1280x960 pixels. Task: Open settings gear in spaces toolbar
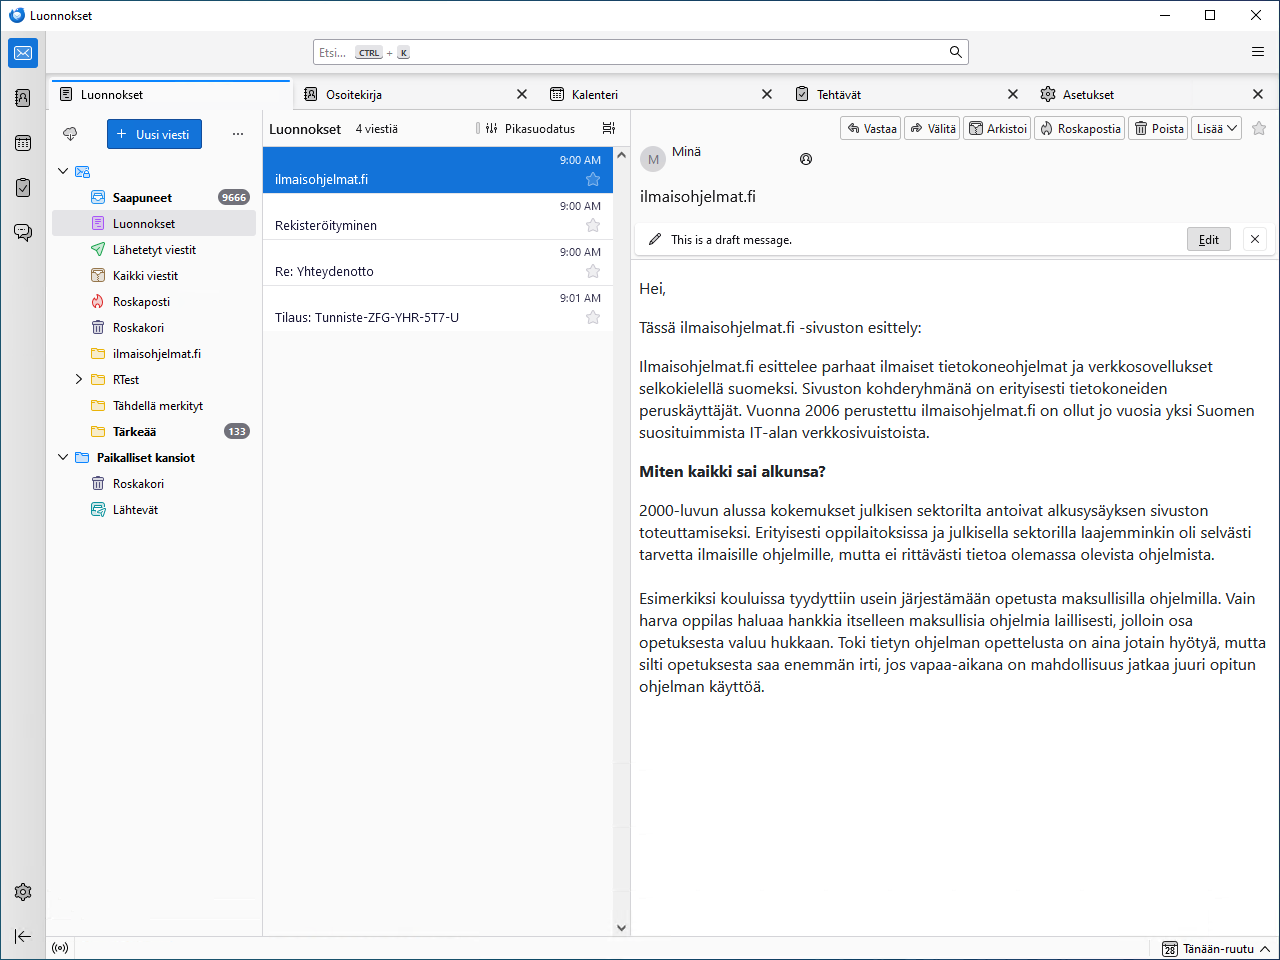tap(23, 892)
